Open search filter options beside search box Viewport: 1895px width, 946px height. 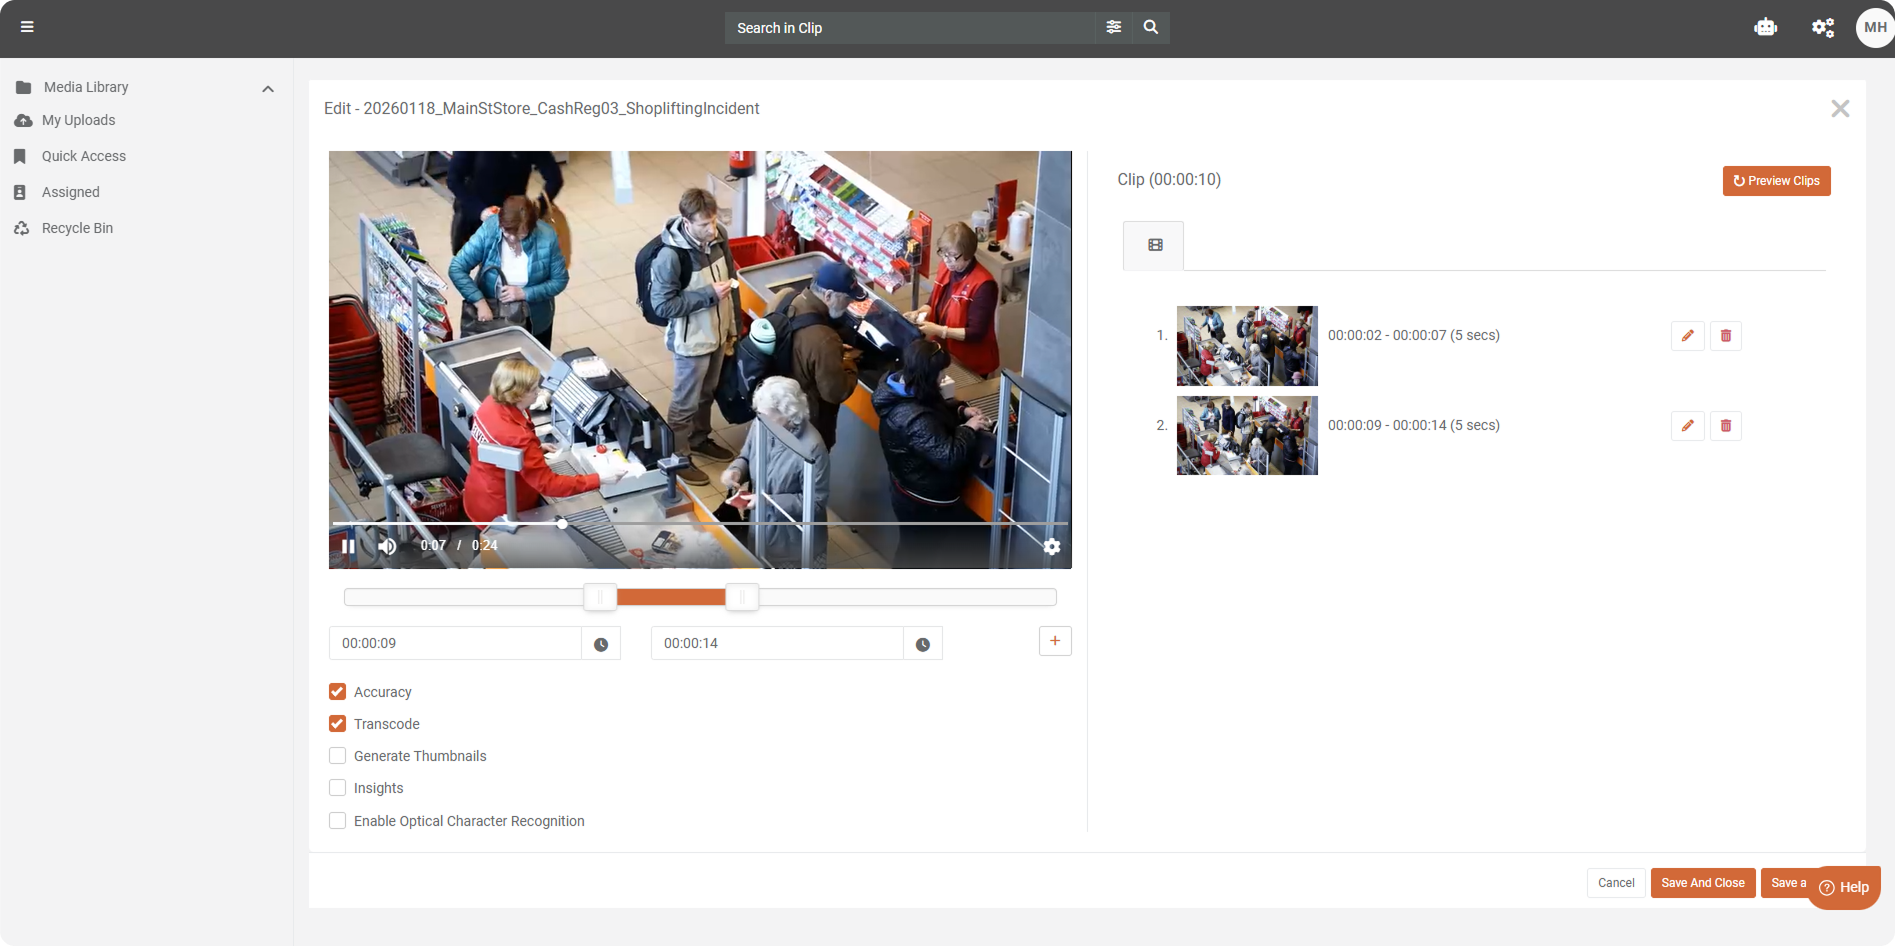pyautogui.click(x=1113, y=27)
